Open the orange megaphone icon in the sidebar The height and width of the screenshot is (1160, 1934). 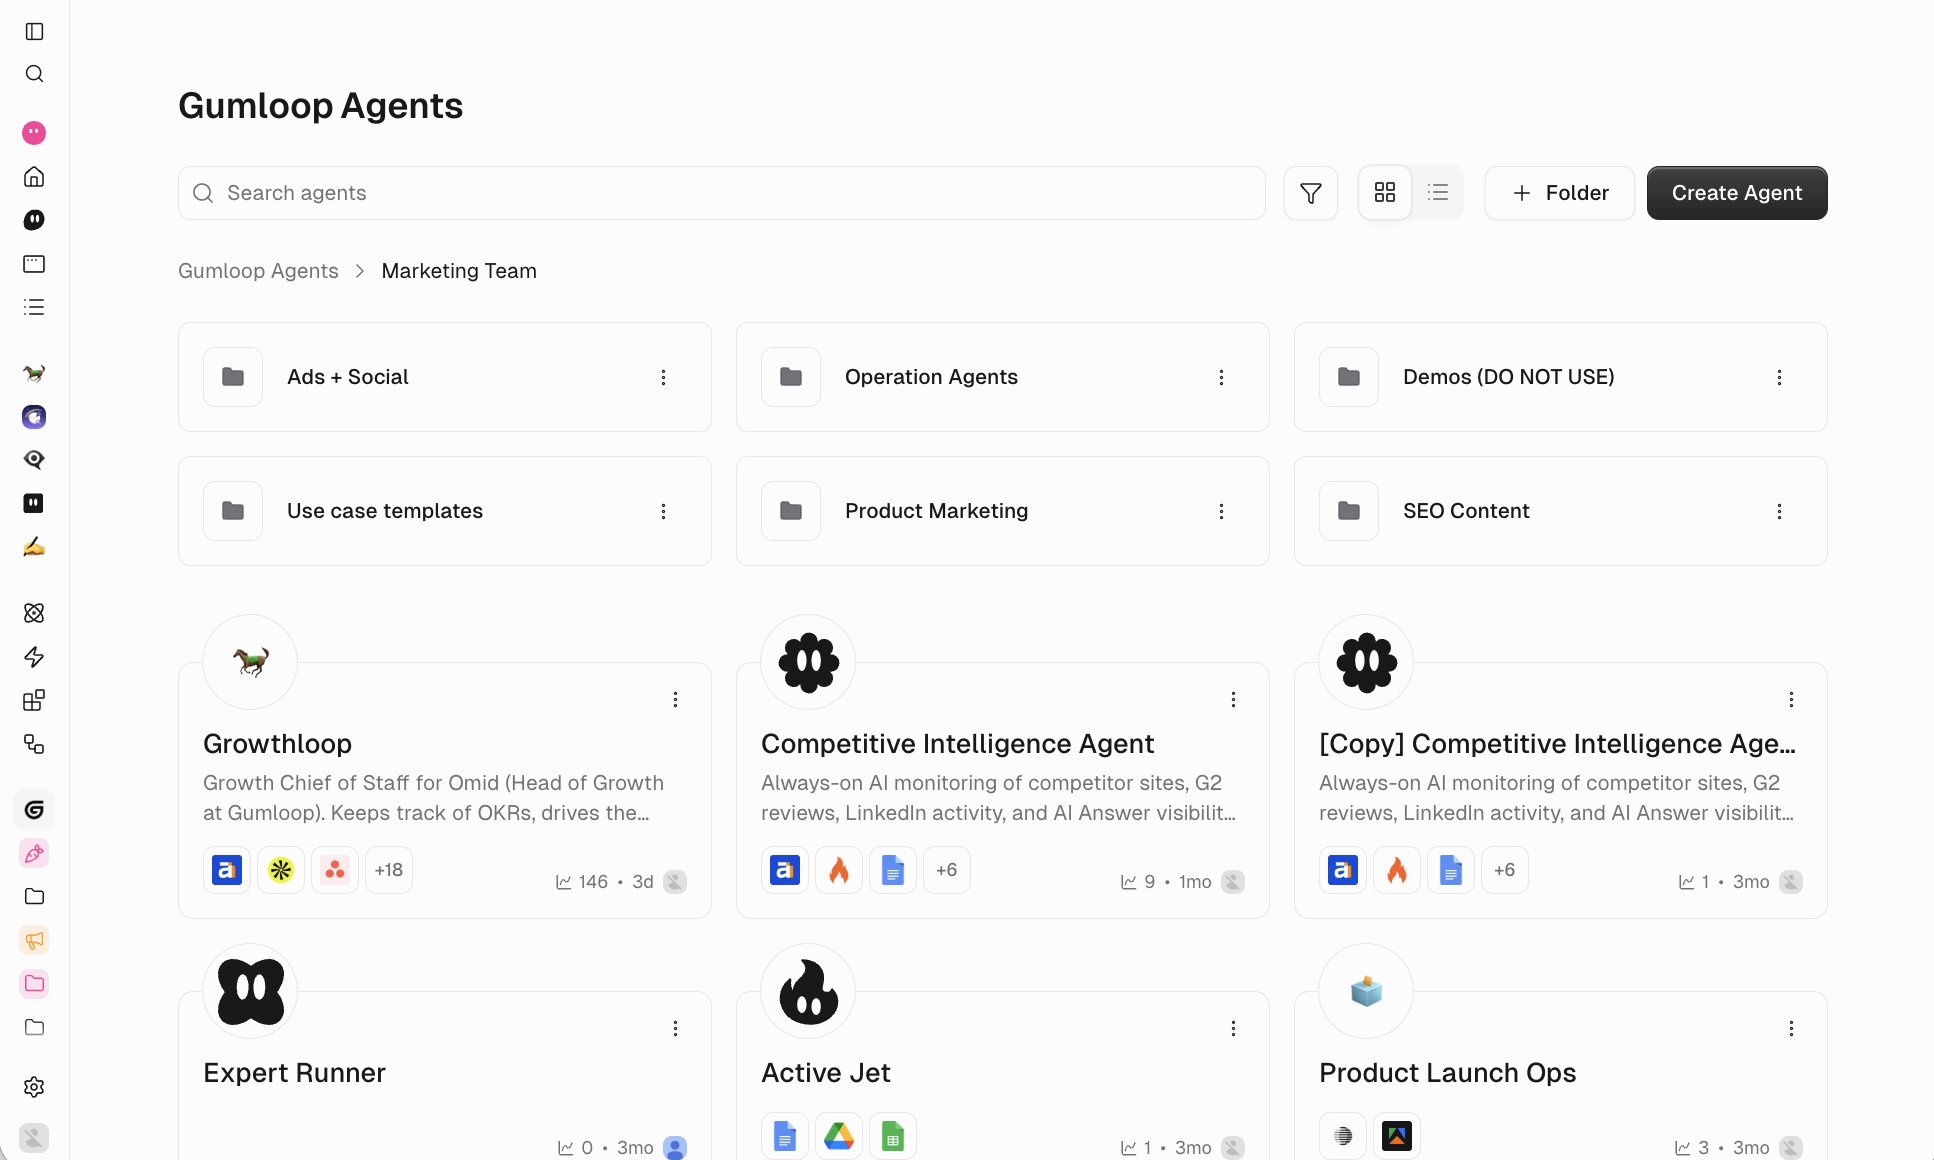34,940
